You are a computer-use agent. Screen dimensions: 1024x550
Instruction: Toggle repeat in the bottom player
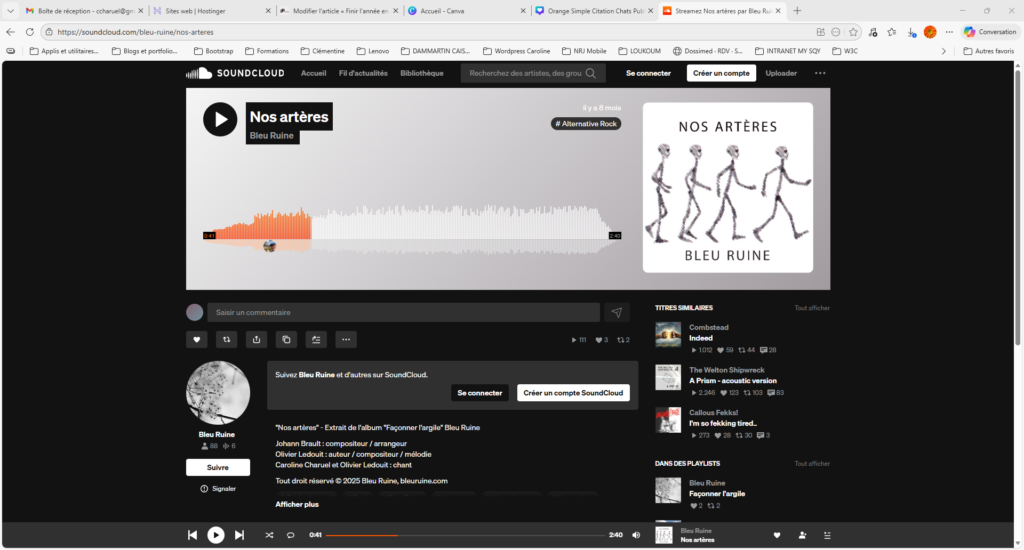point(291,535)
